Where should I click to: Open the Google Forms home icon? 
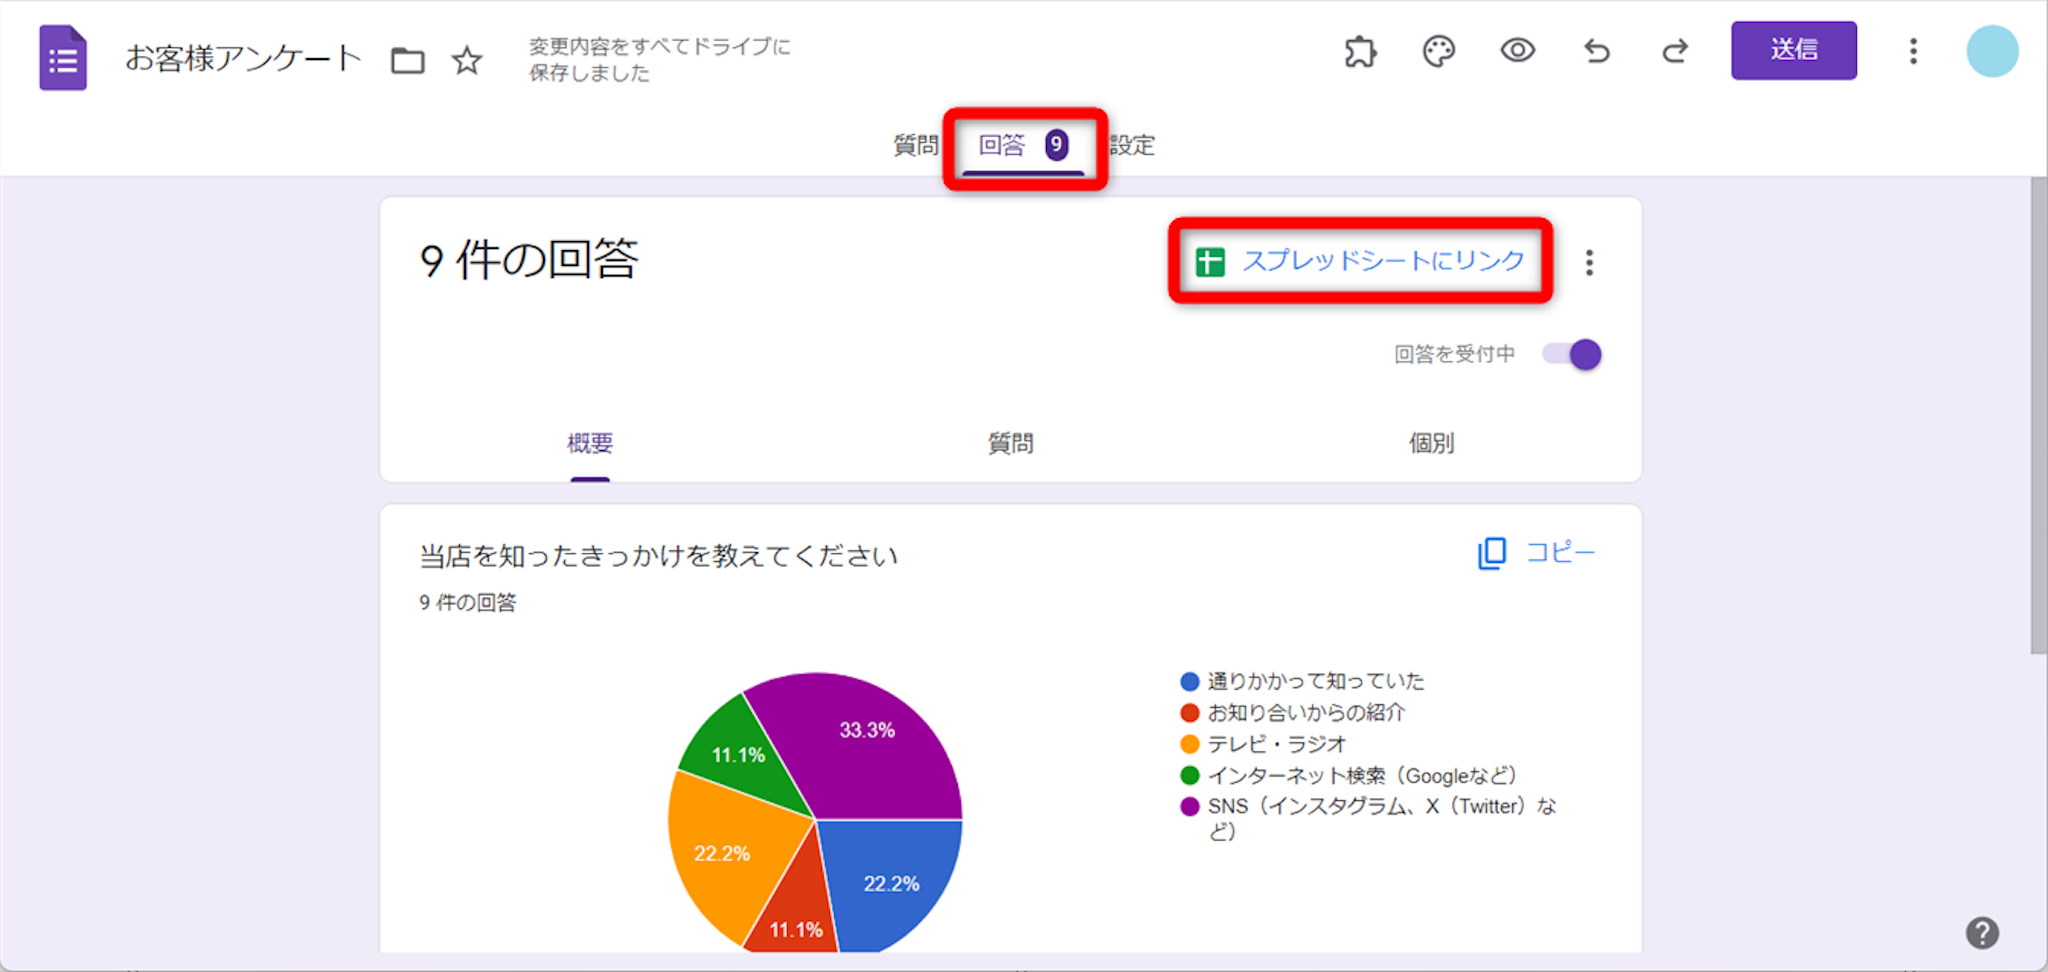[x=62, y=58]
